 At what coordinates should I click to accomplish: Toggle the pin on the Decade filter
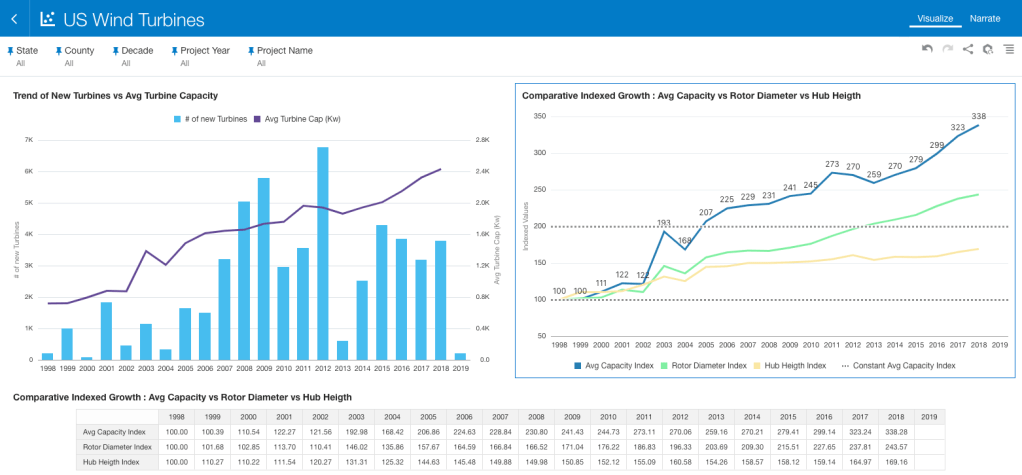click(x=116, y=50)
